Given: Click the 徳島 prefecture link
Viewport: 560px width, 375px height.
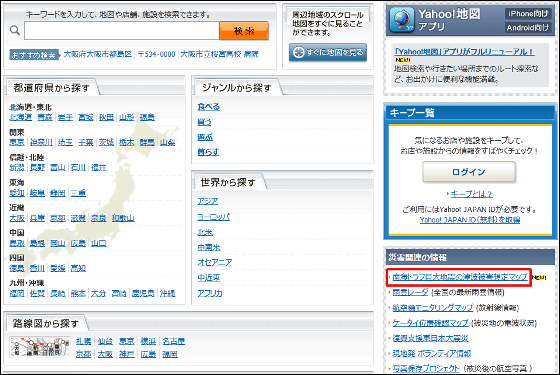Looking at the screenshot, I should pos(17,268).
